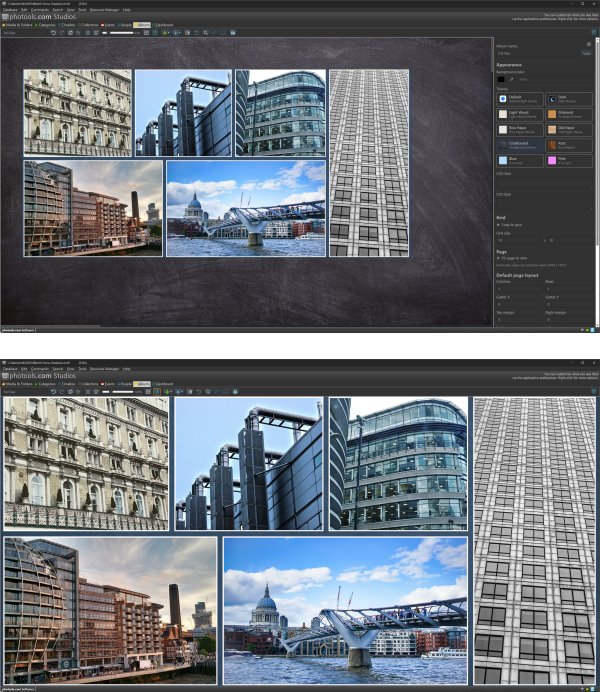Click rotate icon left of magnifier, top window
Screen dimensions: 600x692
click(196, 33)
